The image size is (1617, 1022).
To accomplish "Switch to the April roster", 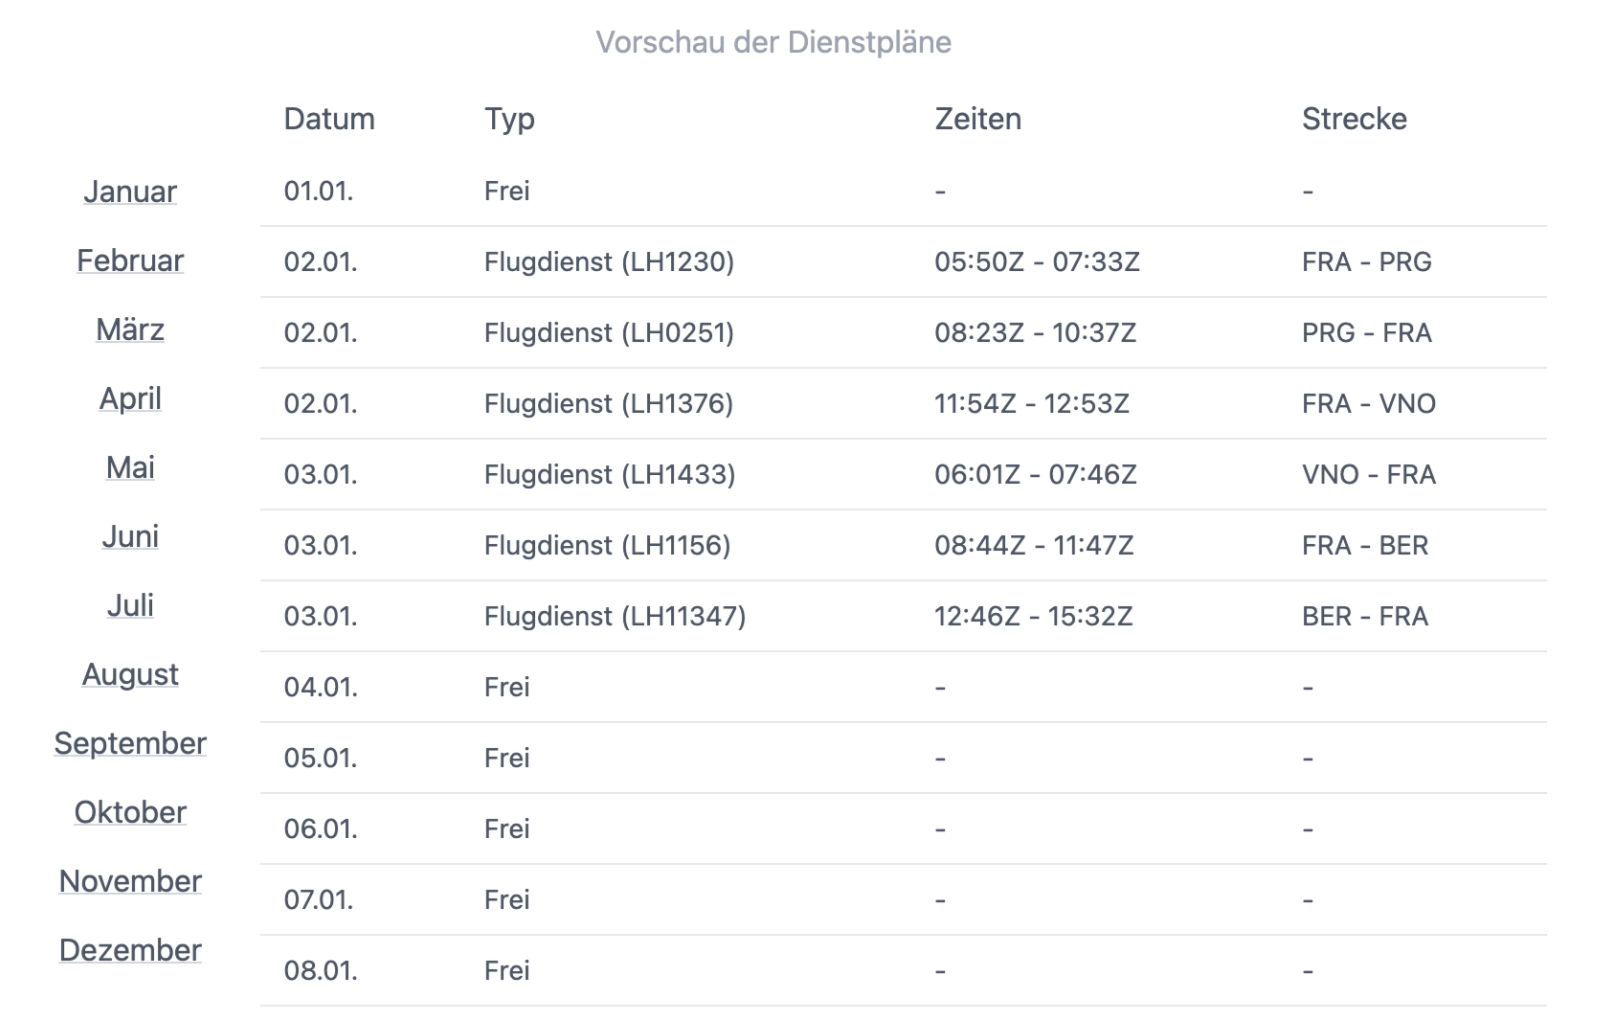I will tap(130, 398).
